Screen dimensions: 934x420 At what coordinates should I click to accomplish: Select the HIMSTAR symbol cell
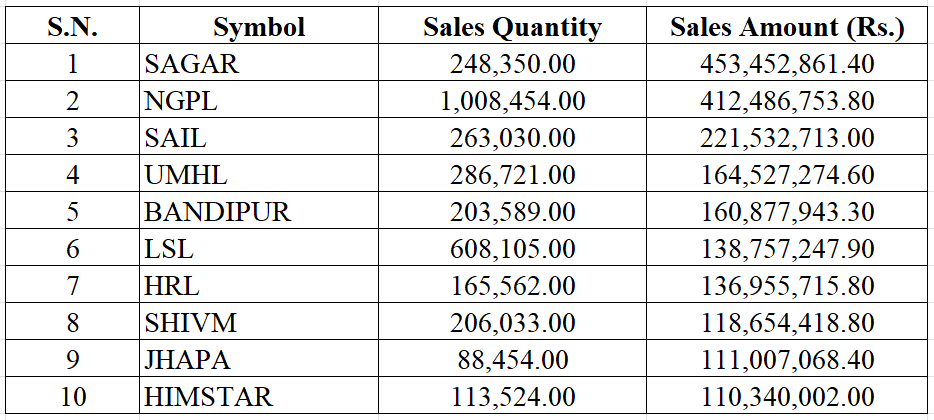click(208, 397)
